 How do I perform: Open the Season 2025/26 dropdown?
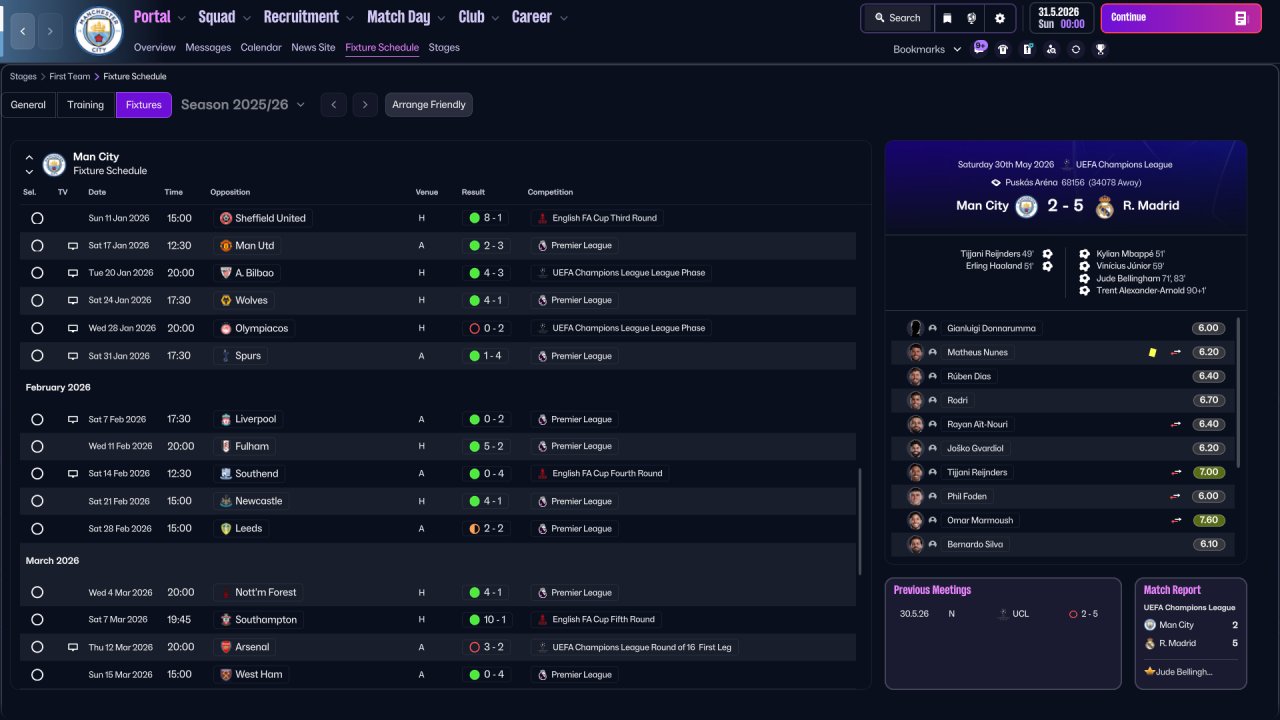click(x=243, y=105)
